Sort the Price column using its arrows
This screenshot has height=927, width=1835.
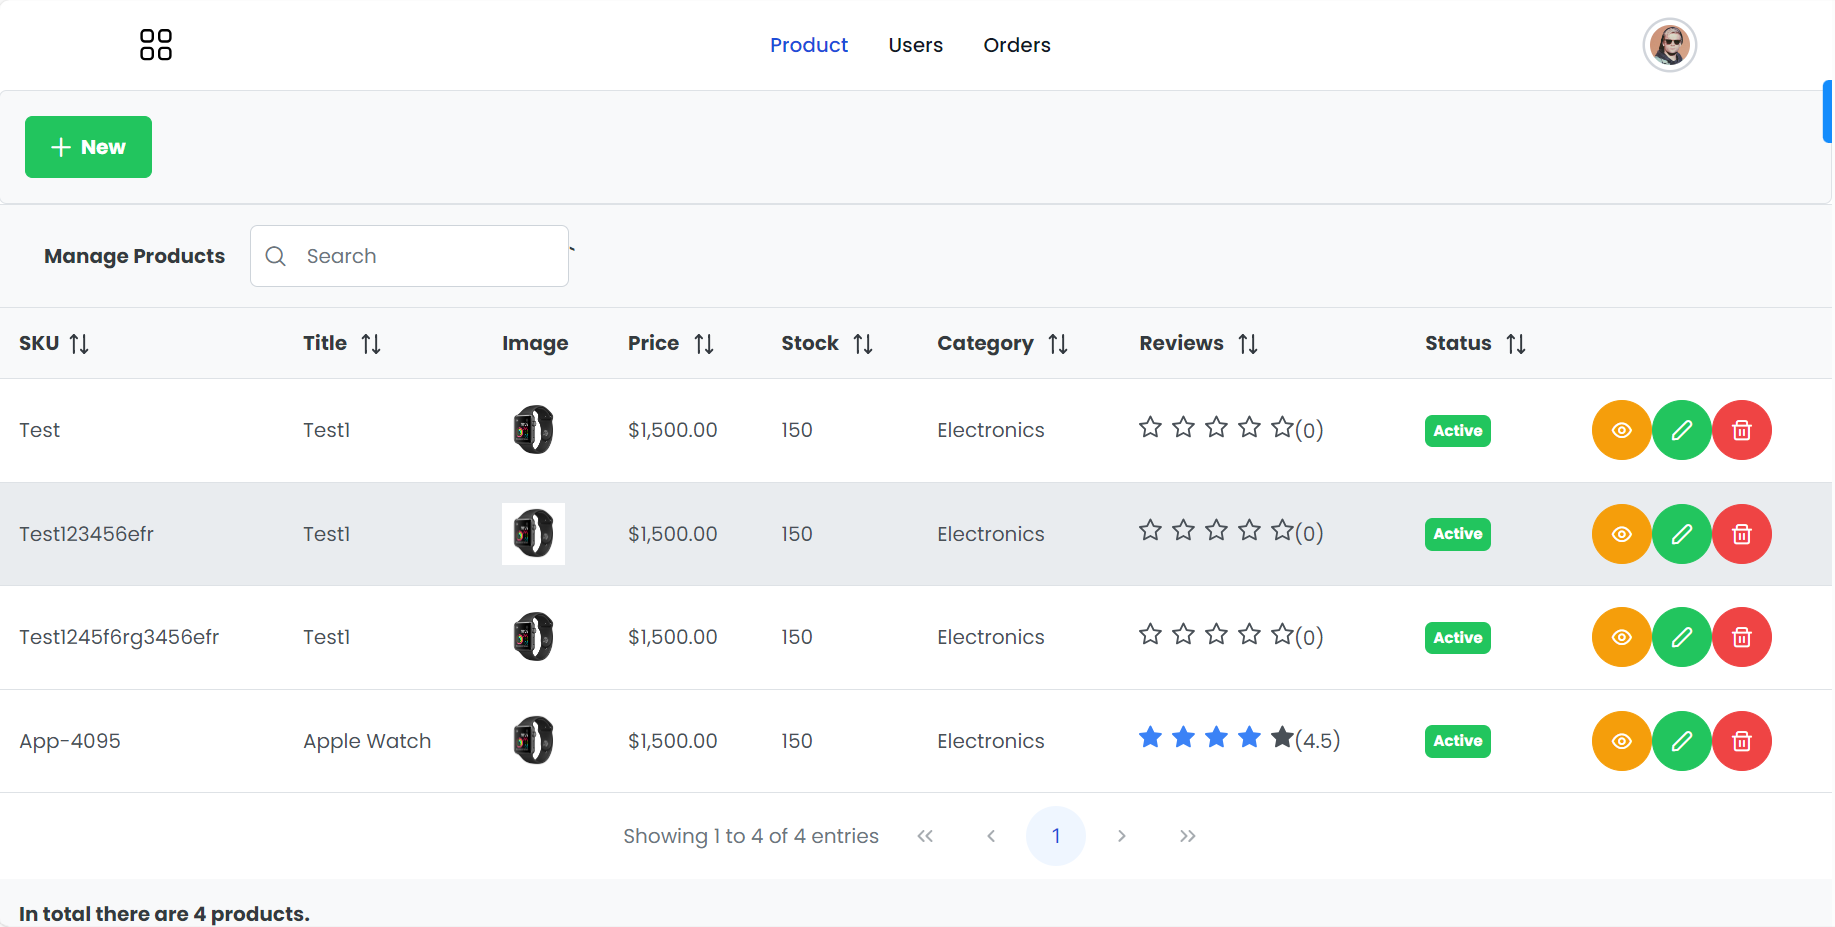point(705,343)
